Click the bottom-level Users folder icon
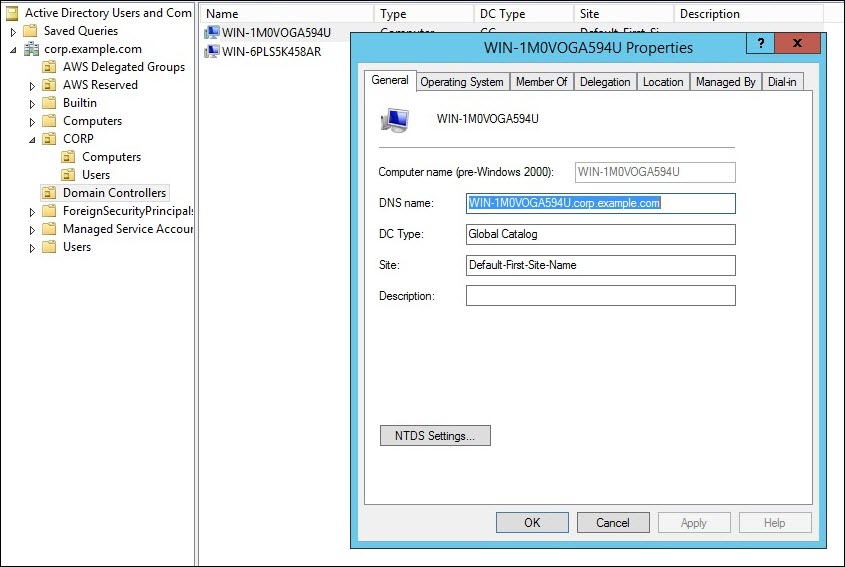The width and height of the screenshot is (845, 567). point(50,247)
